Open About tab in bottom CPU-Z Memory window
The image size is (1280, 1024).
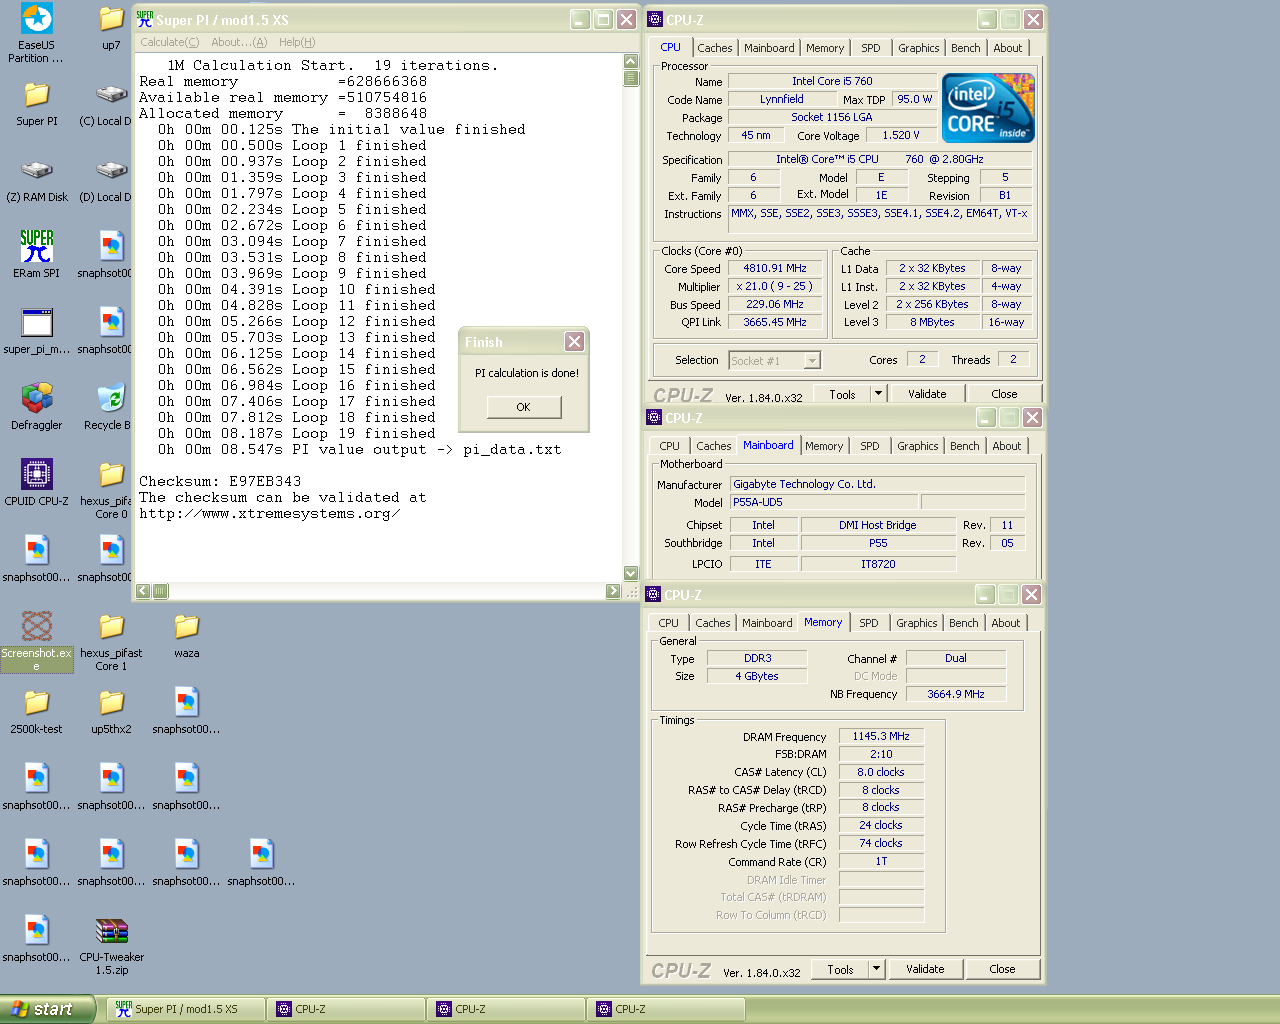(x=1006, y=623)
